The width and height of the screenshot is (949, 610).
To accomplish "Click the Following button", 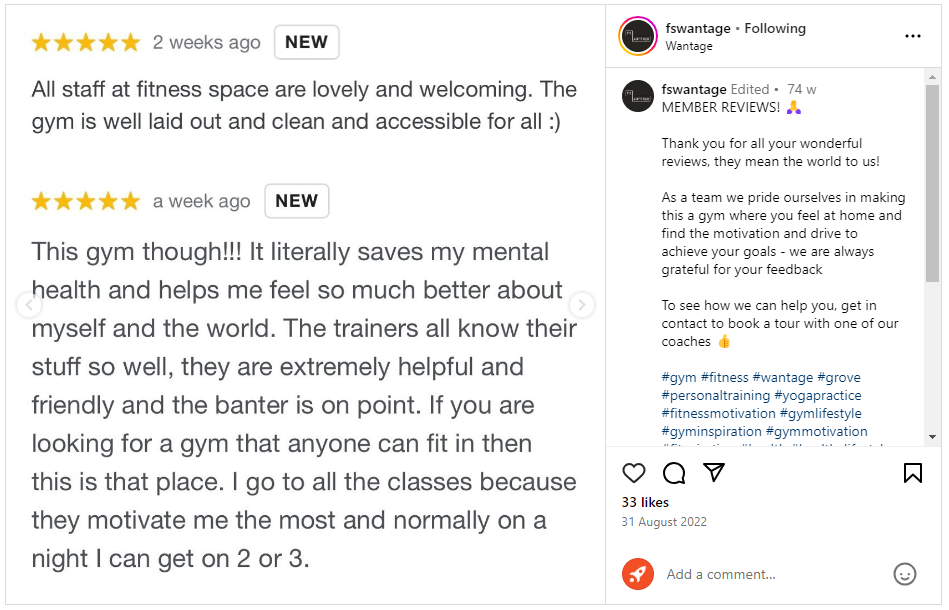I will (775, 28).
